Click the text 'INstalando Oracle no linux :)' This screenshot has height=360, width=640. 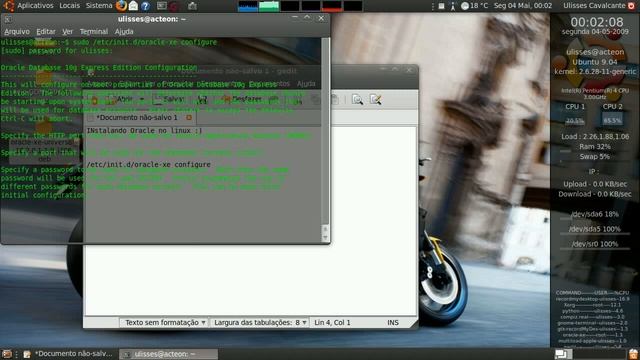tap(144, 131)
